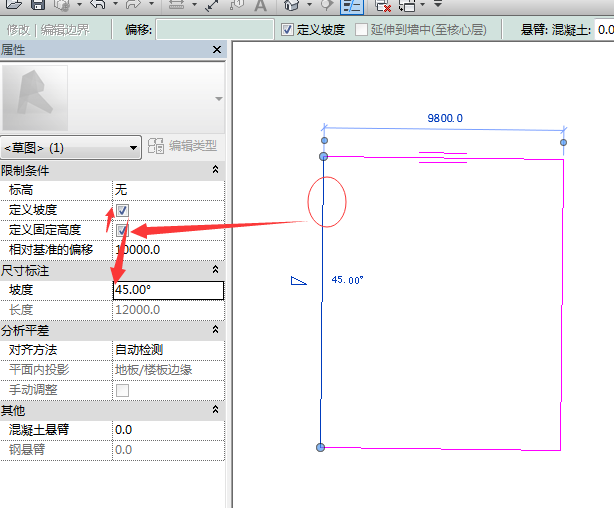Uncheck 定义坡度 in the properties panel
Viewport: 614px width, 508px height.
(x=122, y=210)
